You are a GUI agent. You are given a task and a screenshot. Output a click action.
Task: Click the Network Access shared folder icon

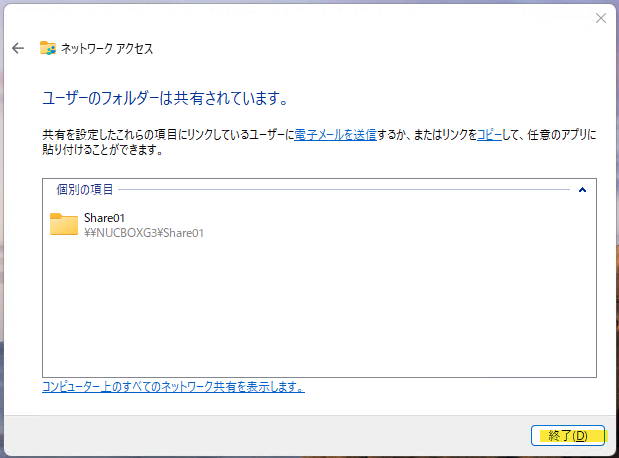[x=47, y=48]
